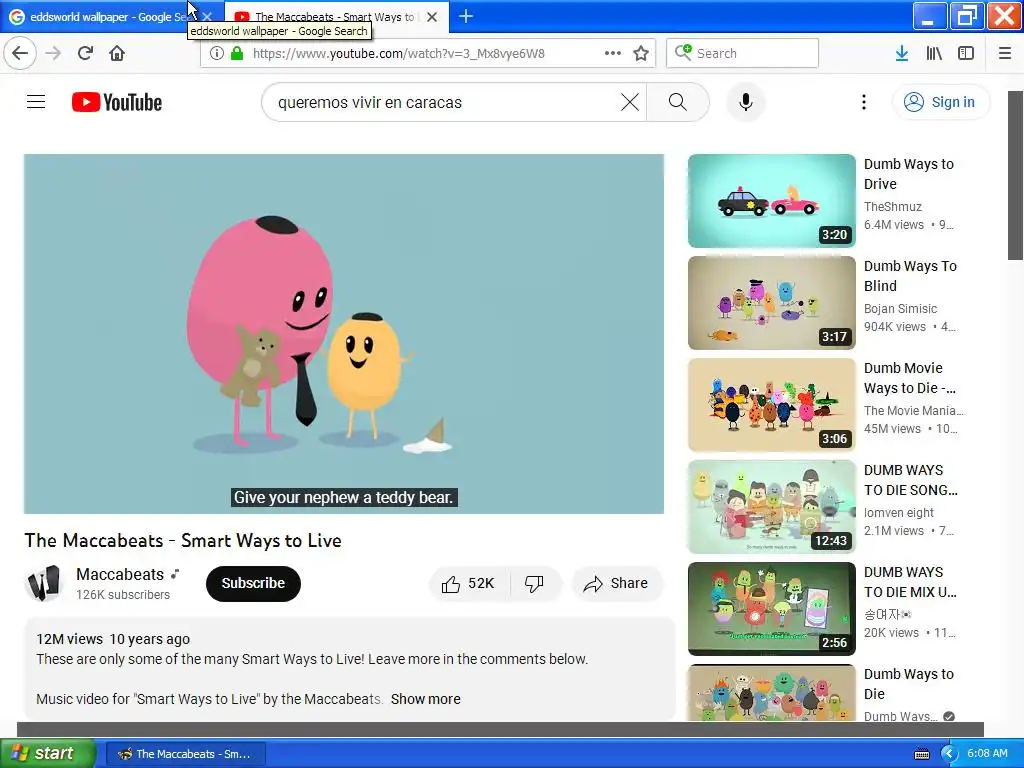Dislike the video with thumbs-down icon
Screen dimensions: 1024x768
pos(535,584)
